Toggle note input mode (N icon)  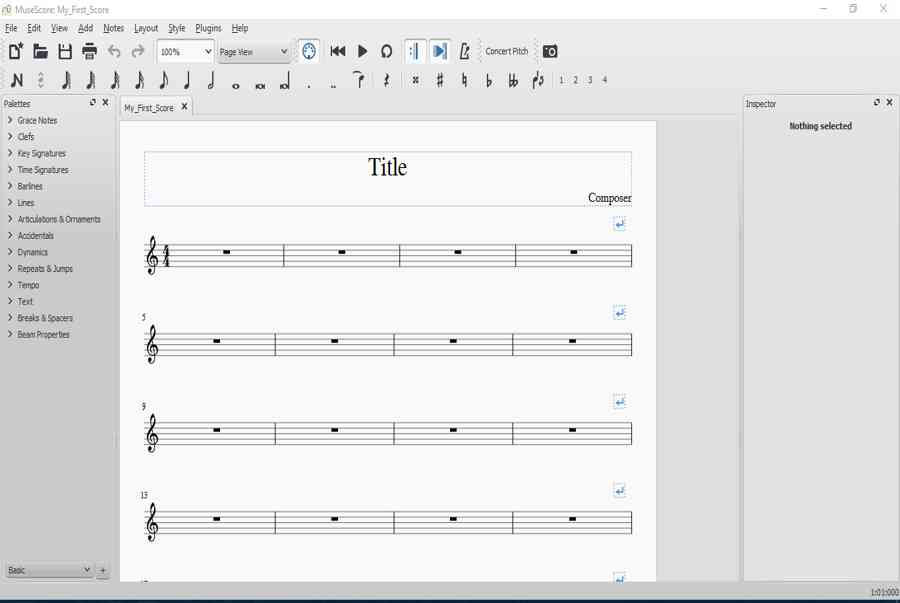point(17,81)
